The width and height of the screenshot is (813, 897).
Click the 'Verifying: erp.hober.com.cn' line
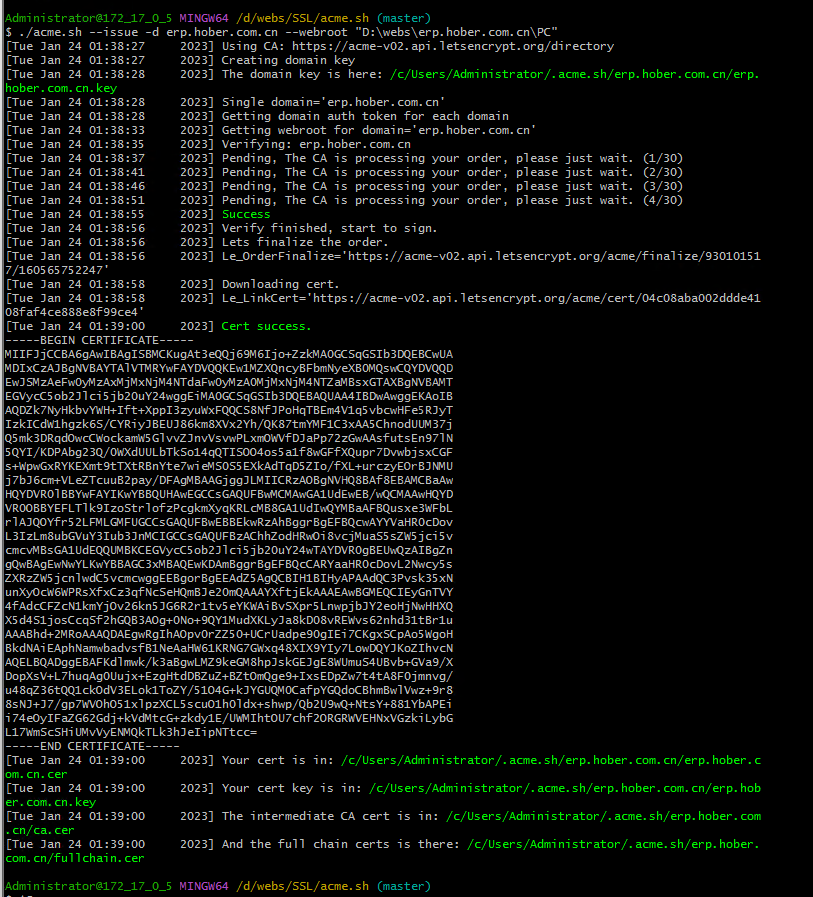coord(316,144)
